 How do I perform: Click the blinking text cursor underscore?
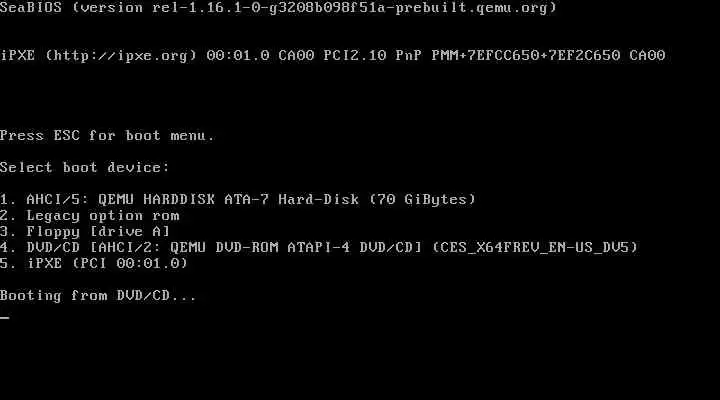[5, 316]
